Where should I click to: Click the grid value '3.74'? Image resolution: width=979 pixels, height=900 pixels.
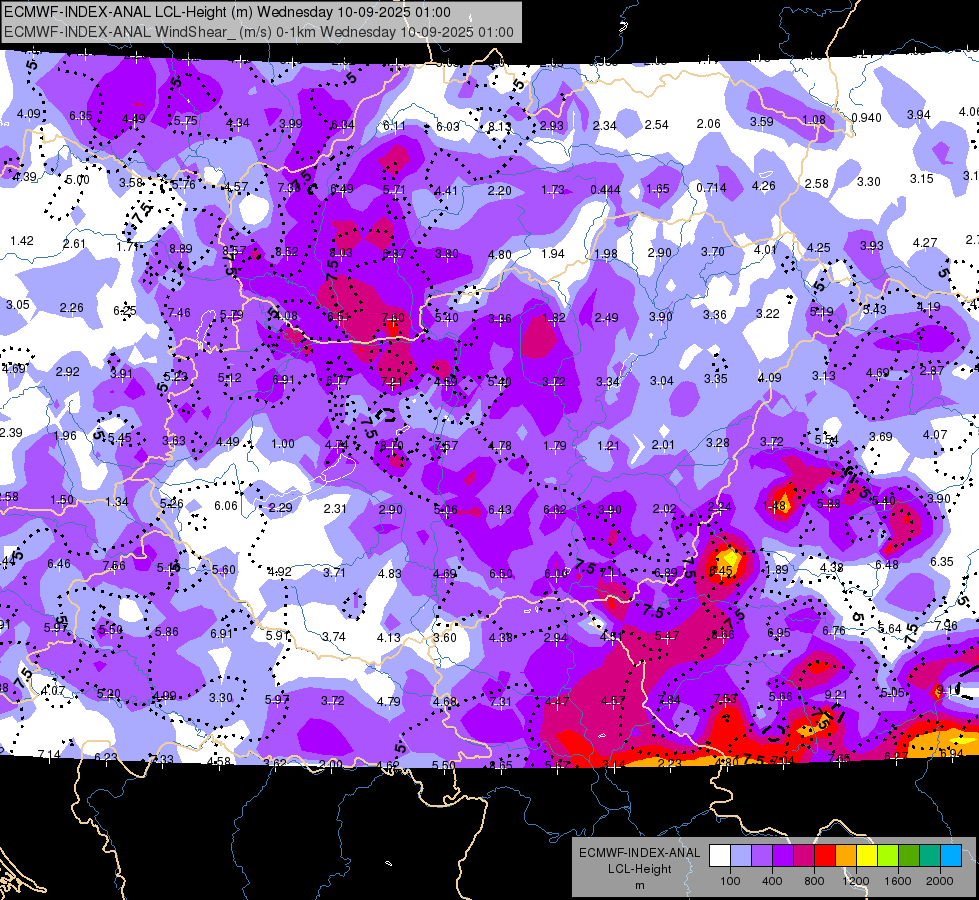[333, 636]
